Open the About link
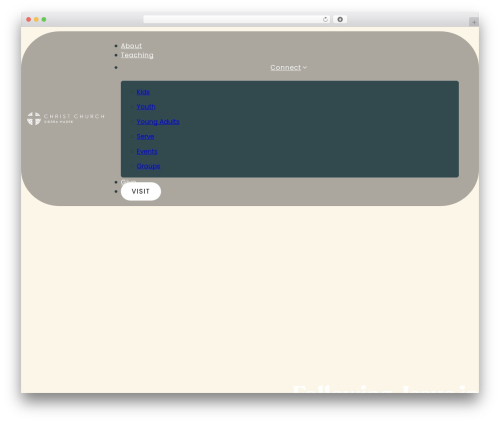 pos(131,46)
